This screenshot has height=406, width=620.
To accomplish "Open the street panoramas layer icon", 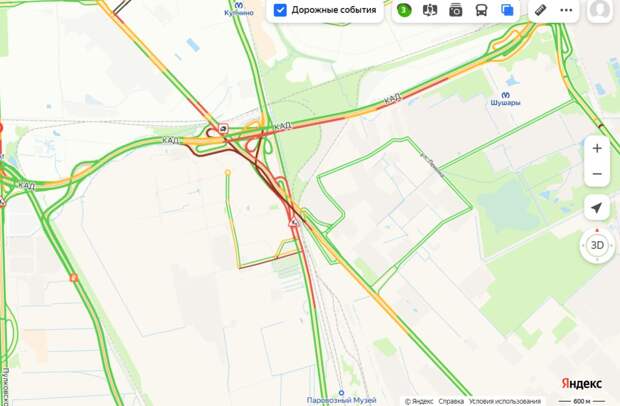I will point(430,10).
